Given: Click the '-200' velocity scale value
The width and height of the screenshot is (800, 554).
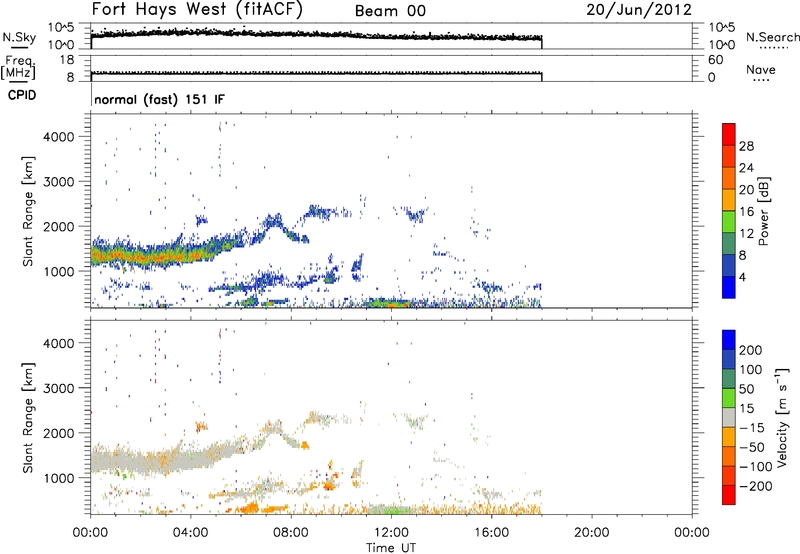Looking at the screenshot, I should [755, 486].
